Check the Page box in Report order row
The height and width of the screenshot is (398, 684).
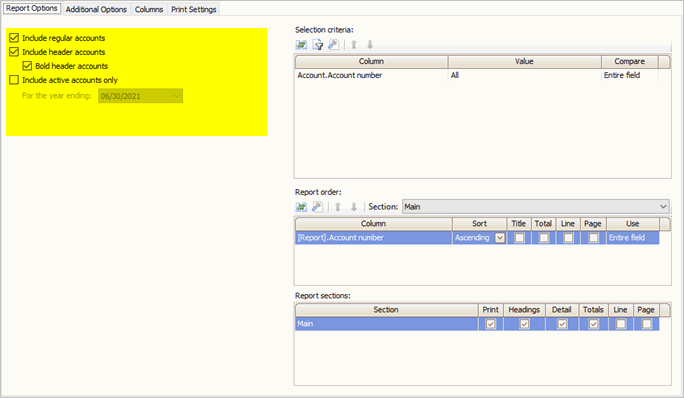(593, 238)
